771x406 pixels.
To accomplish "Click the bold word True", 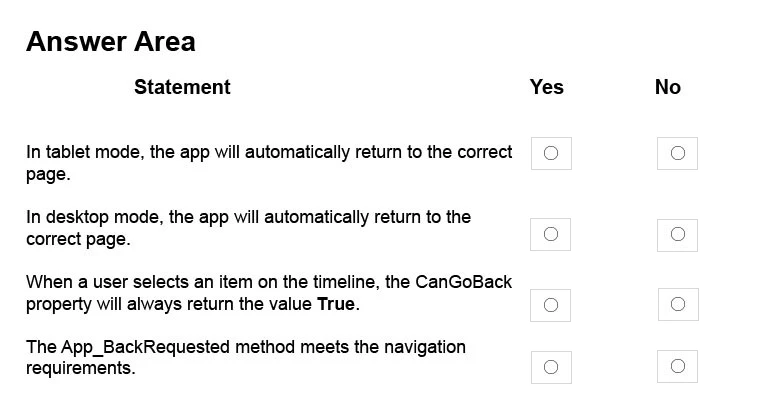I will click(x=336, y=304).
